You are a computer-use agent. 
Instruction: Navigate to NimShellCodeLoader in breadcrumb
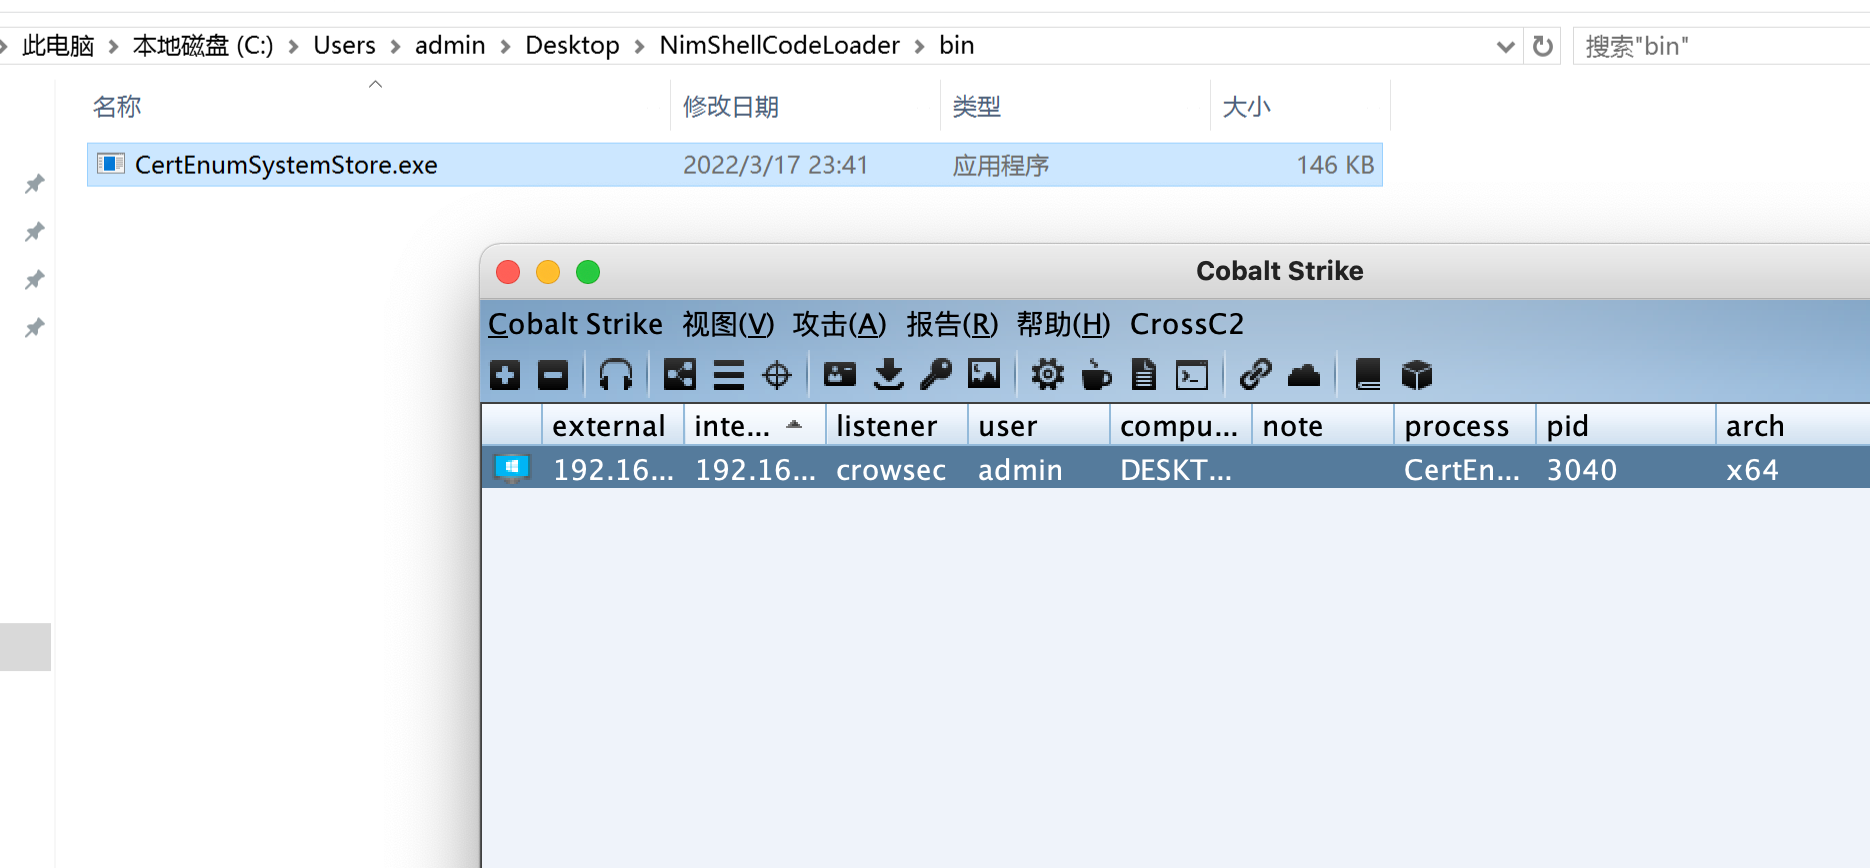(779, 46)
